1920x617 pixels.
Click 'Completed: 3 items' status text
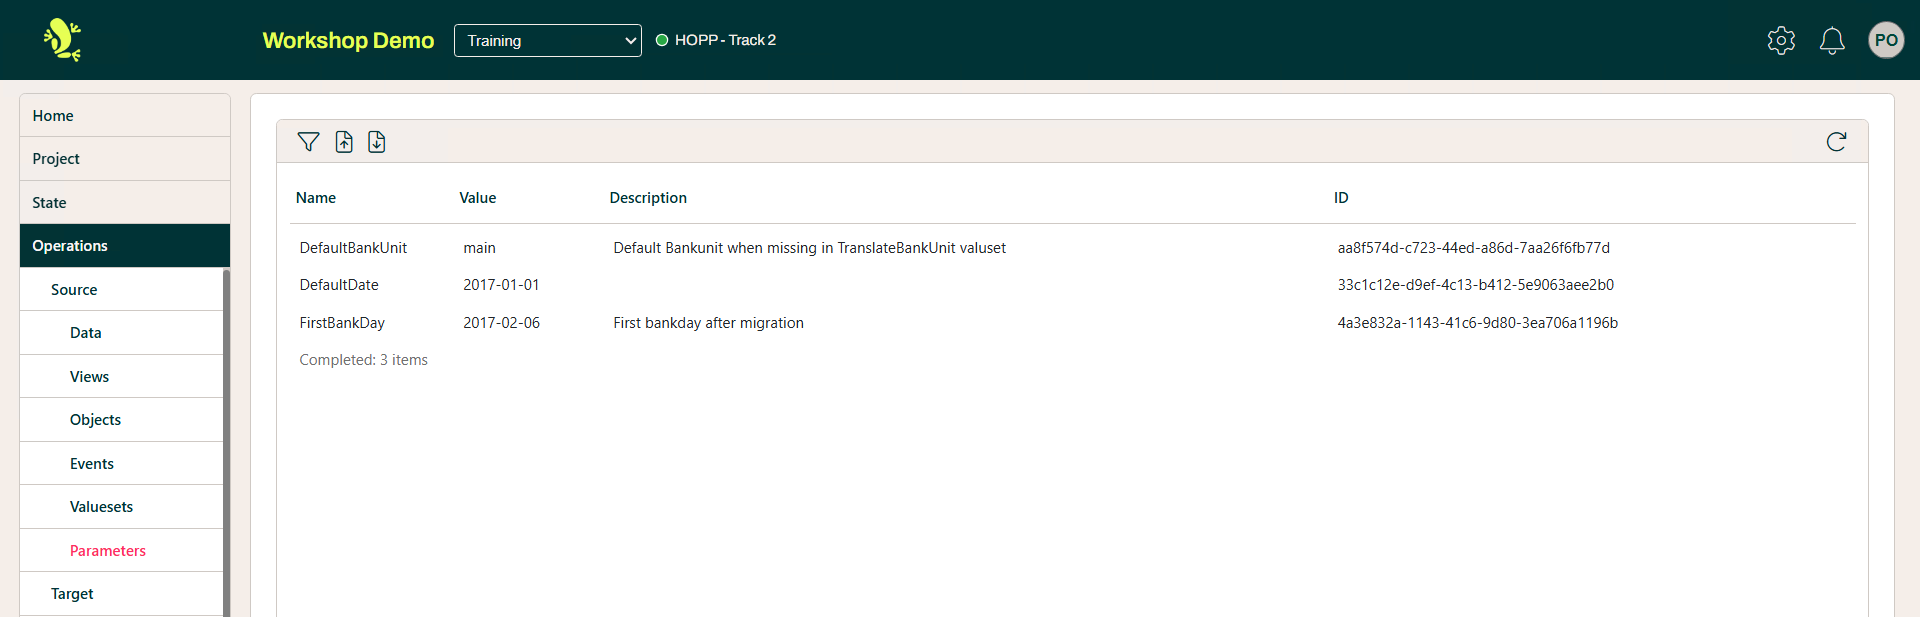(x=363, y=360)
